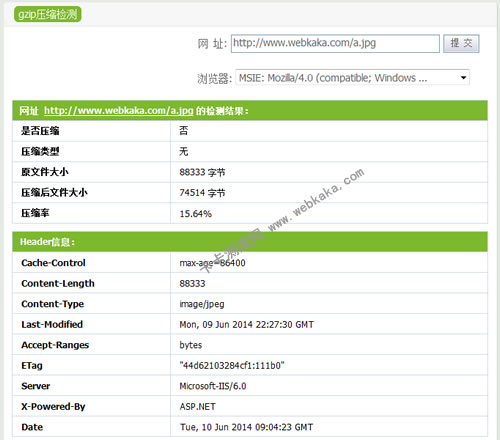Select the ETag value 44d62103284cf1:111b0
This screenshot has width=500, height=440.
232,366
